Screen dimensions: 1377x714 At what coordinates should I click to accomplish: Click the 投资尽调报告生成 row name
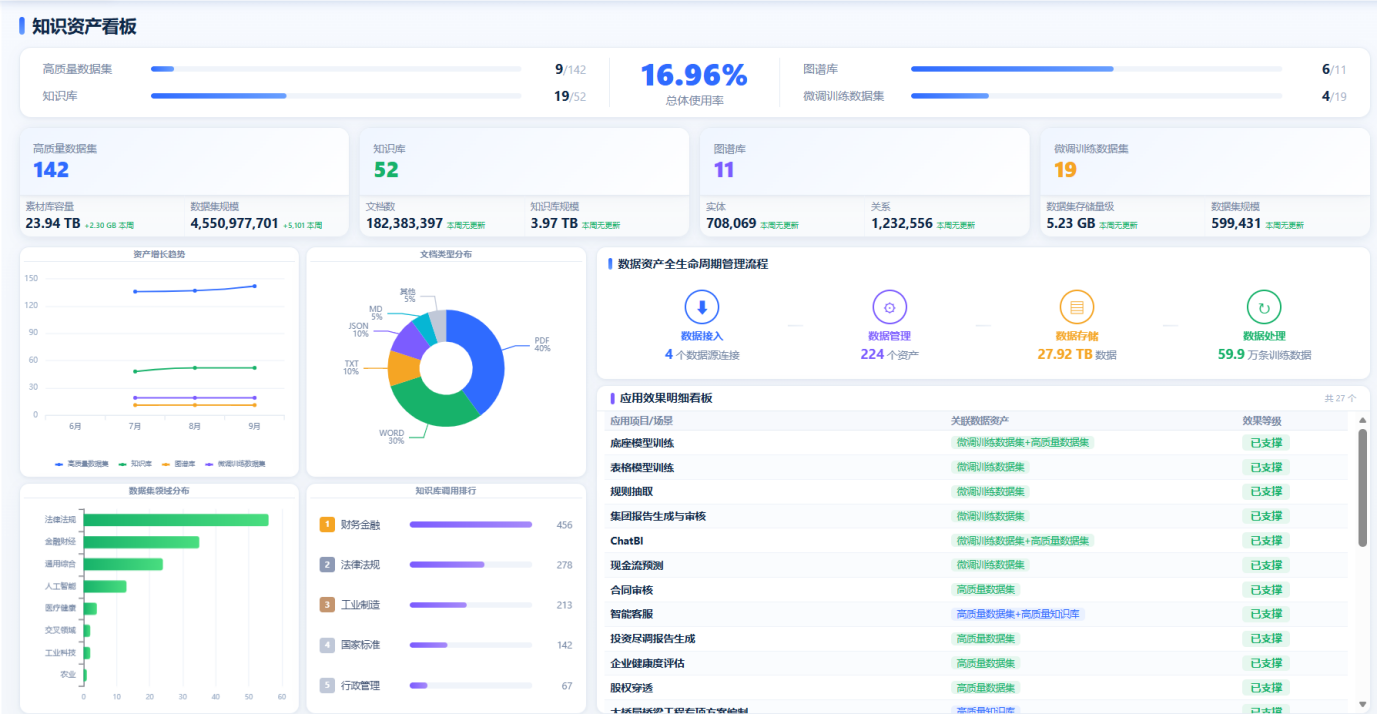click(652, 639)
